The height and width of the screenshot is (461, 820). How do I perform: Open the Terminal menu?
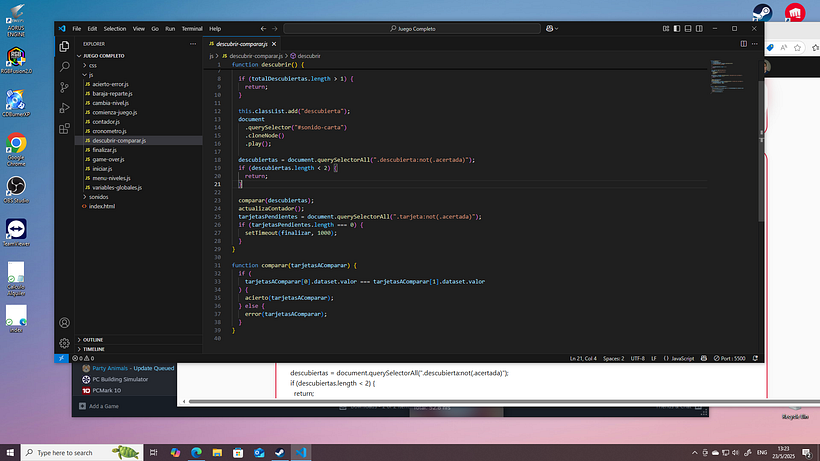192,29
